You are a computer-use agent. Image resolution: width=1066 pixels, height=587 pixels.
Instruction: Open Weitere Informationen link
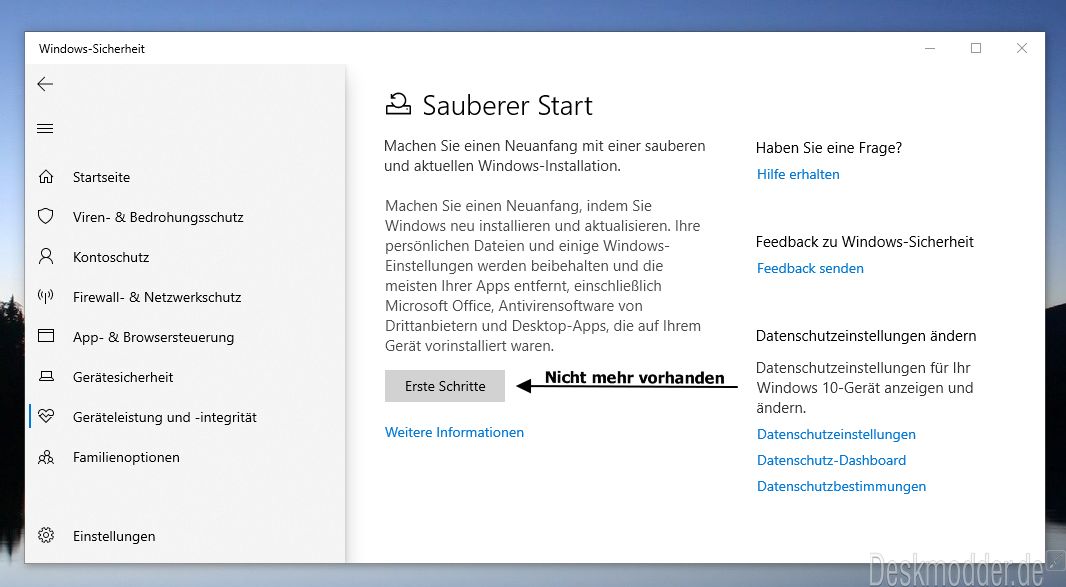click(x=454, y=432)
